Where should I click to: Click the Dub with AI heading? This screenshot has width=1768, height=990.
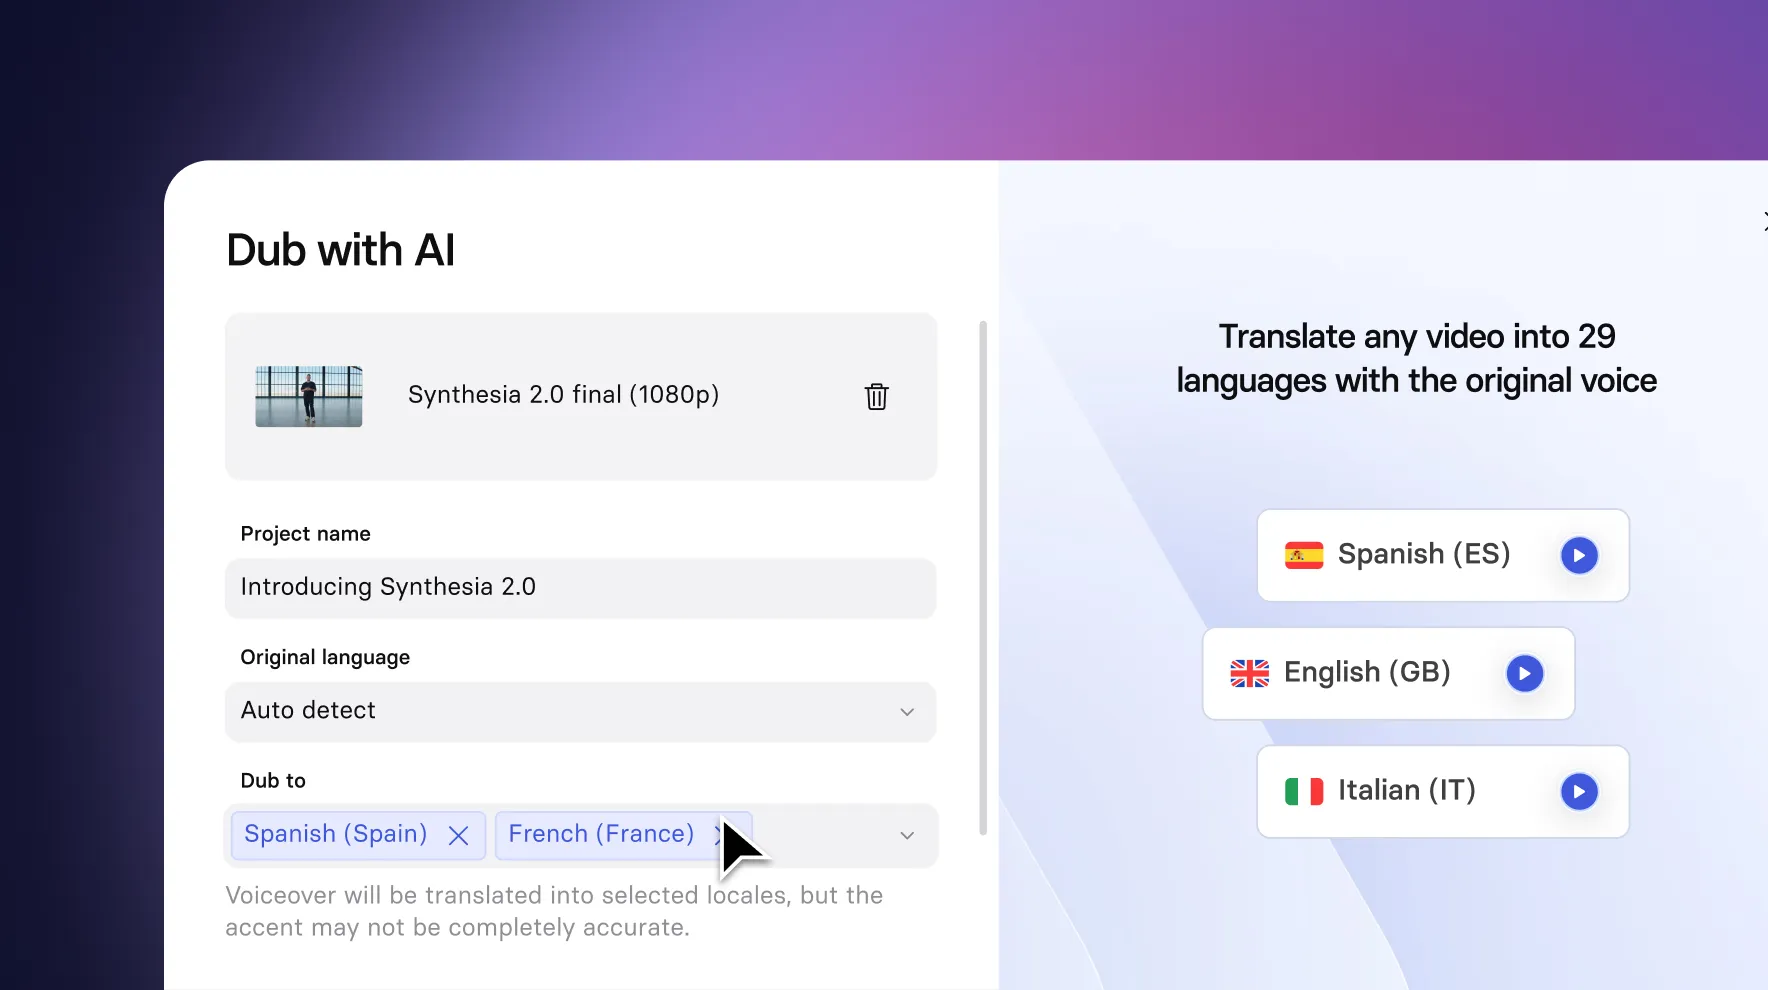[341, 250]
